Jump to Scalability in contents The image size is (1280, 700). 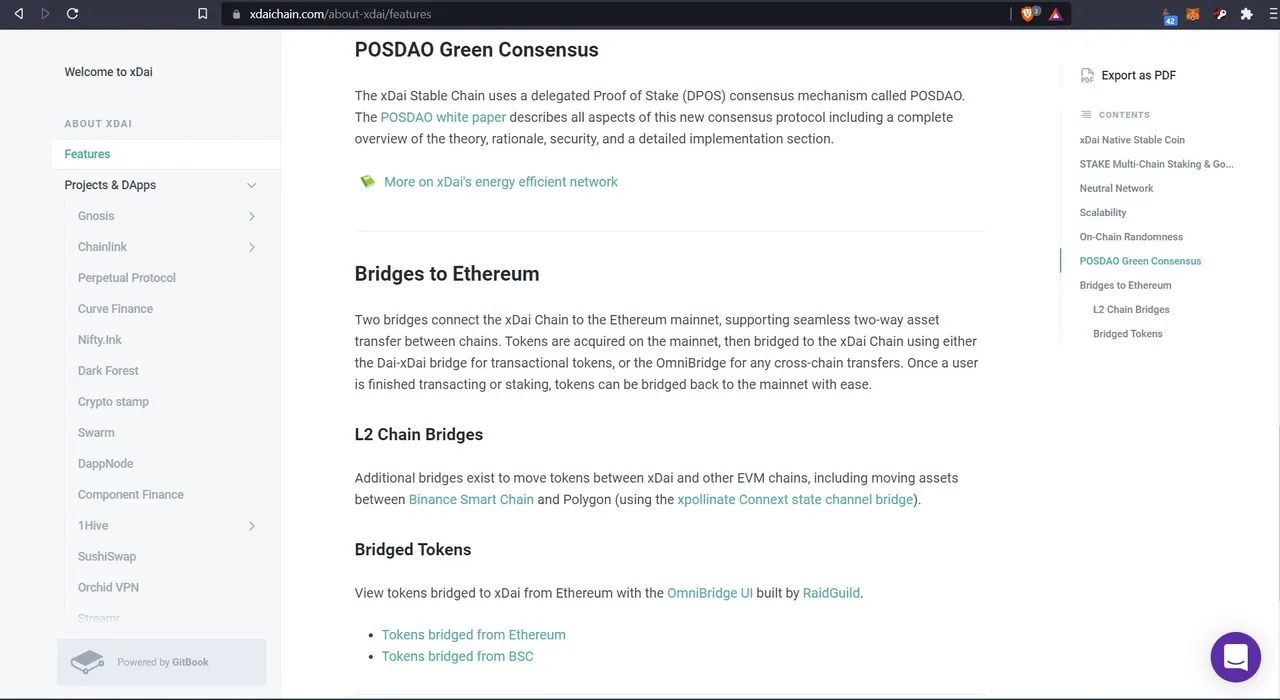pos(1103,213)
